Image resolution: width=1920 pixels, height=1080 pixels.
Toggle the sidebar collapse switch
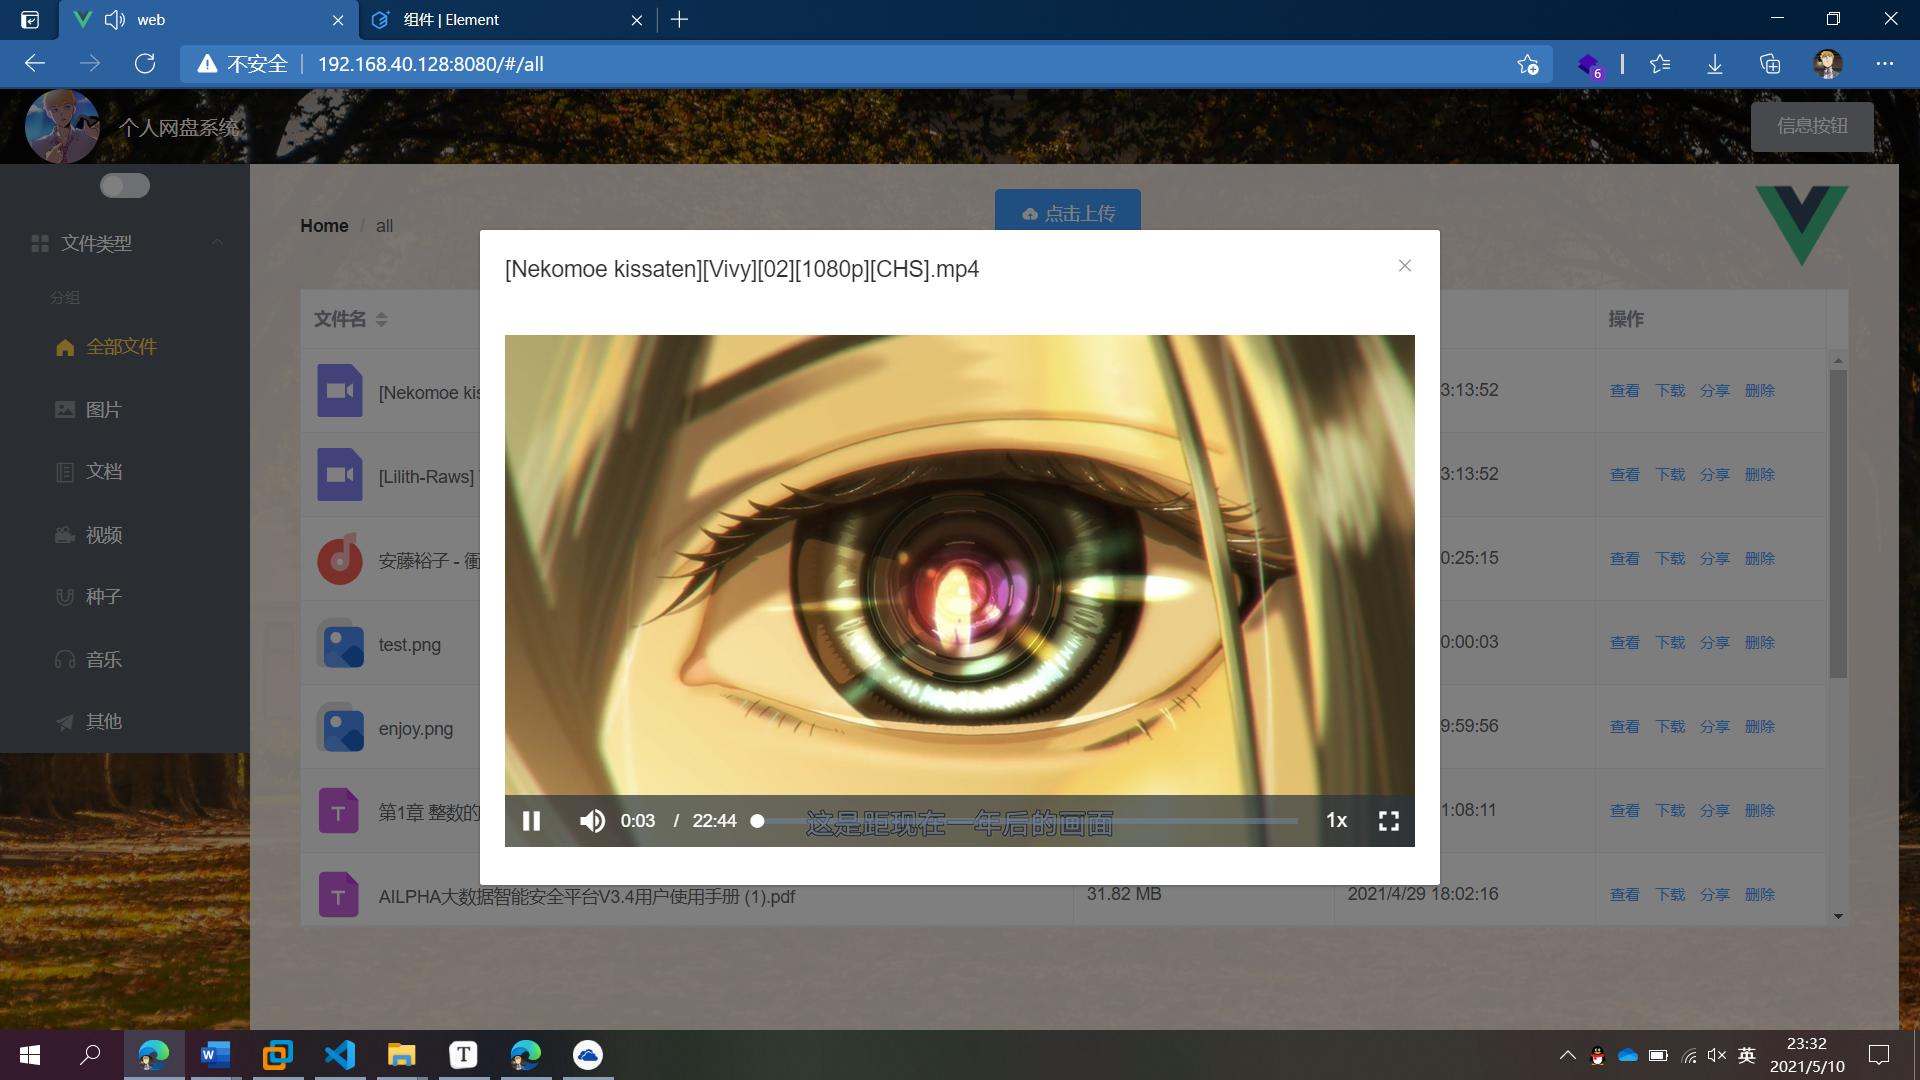(x=125, y=186)
